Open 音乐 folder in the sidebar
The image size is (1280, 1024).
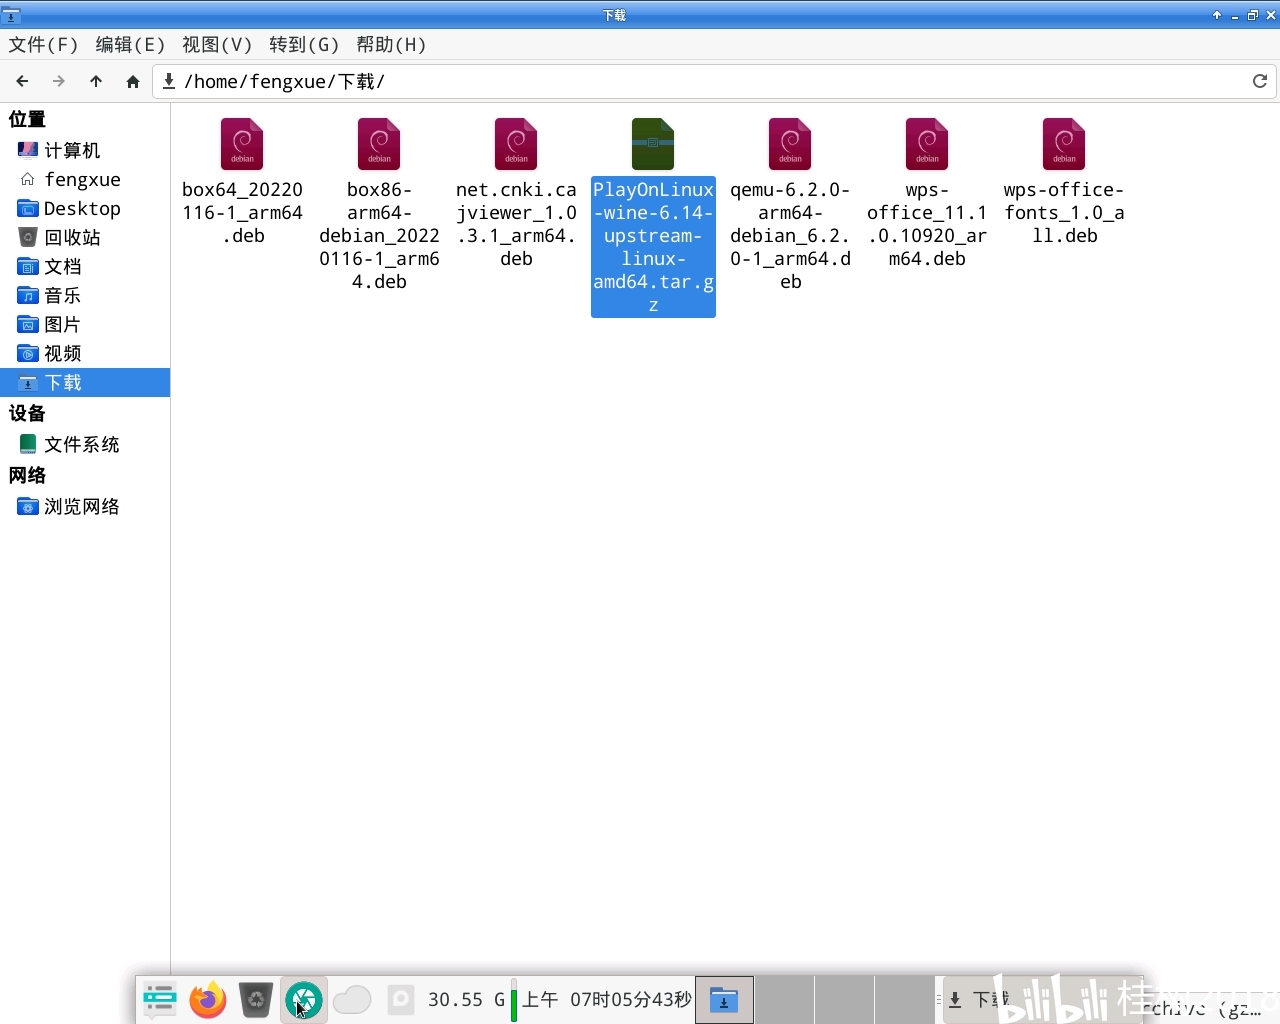(85, 295)
